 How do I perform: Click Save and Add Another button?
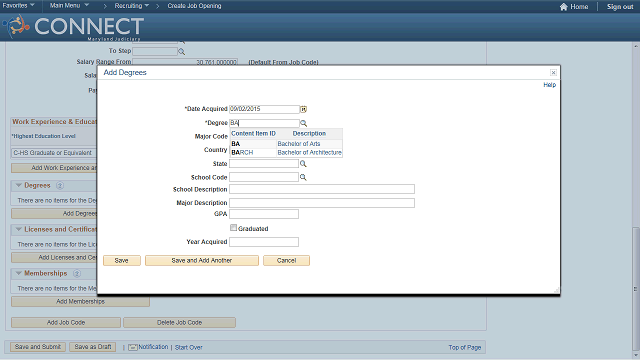(x=202, y=260)
